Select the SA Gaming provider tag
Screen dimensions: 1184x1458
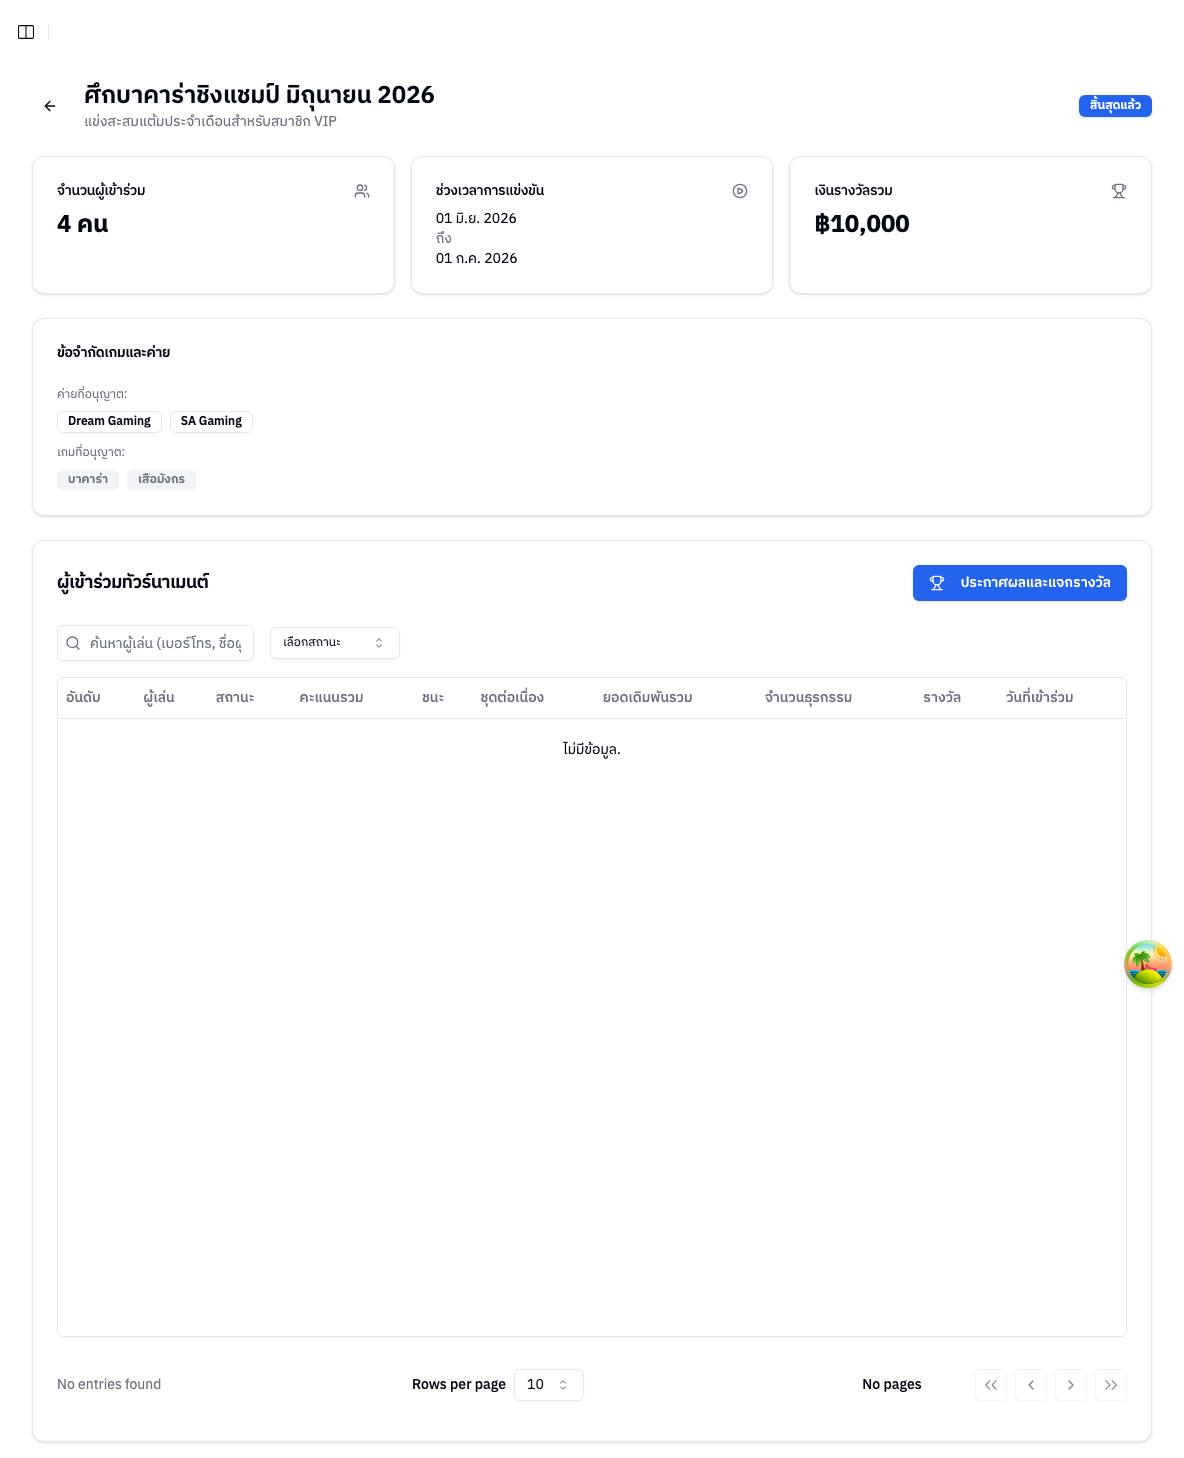(x=211, y=421)
